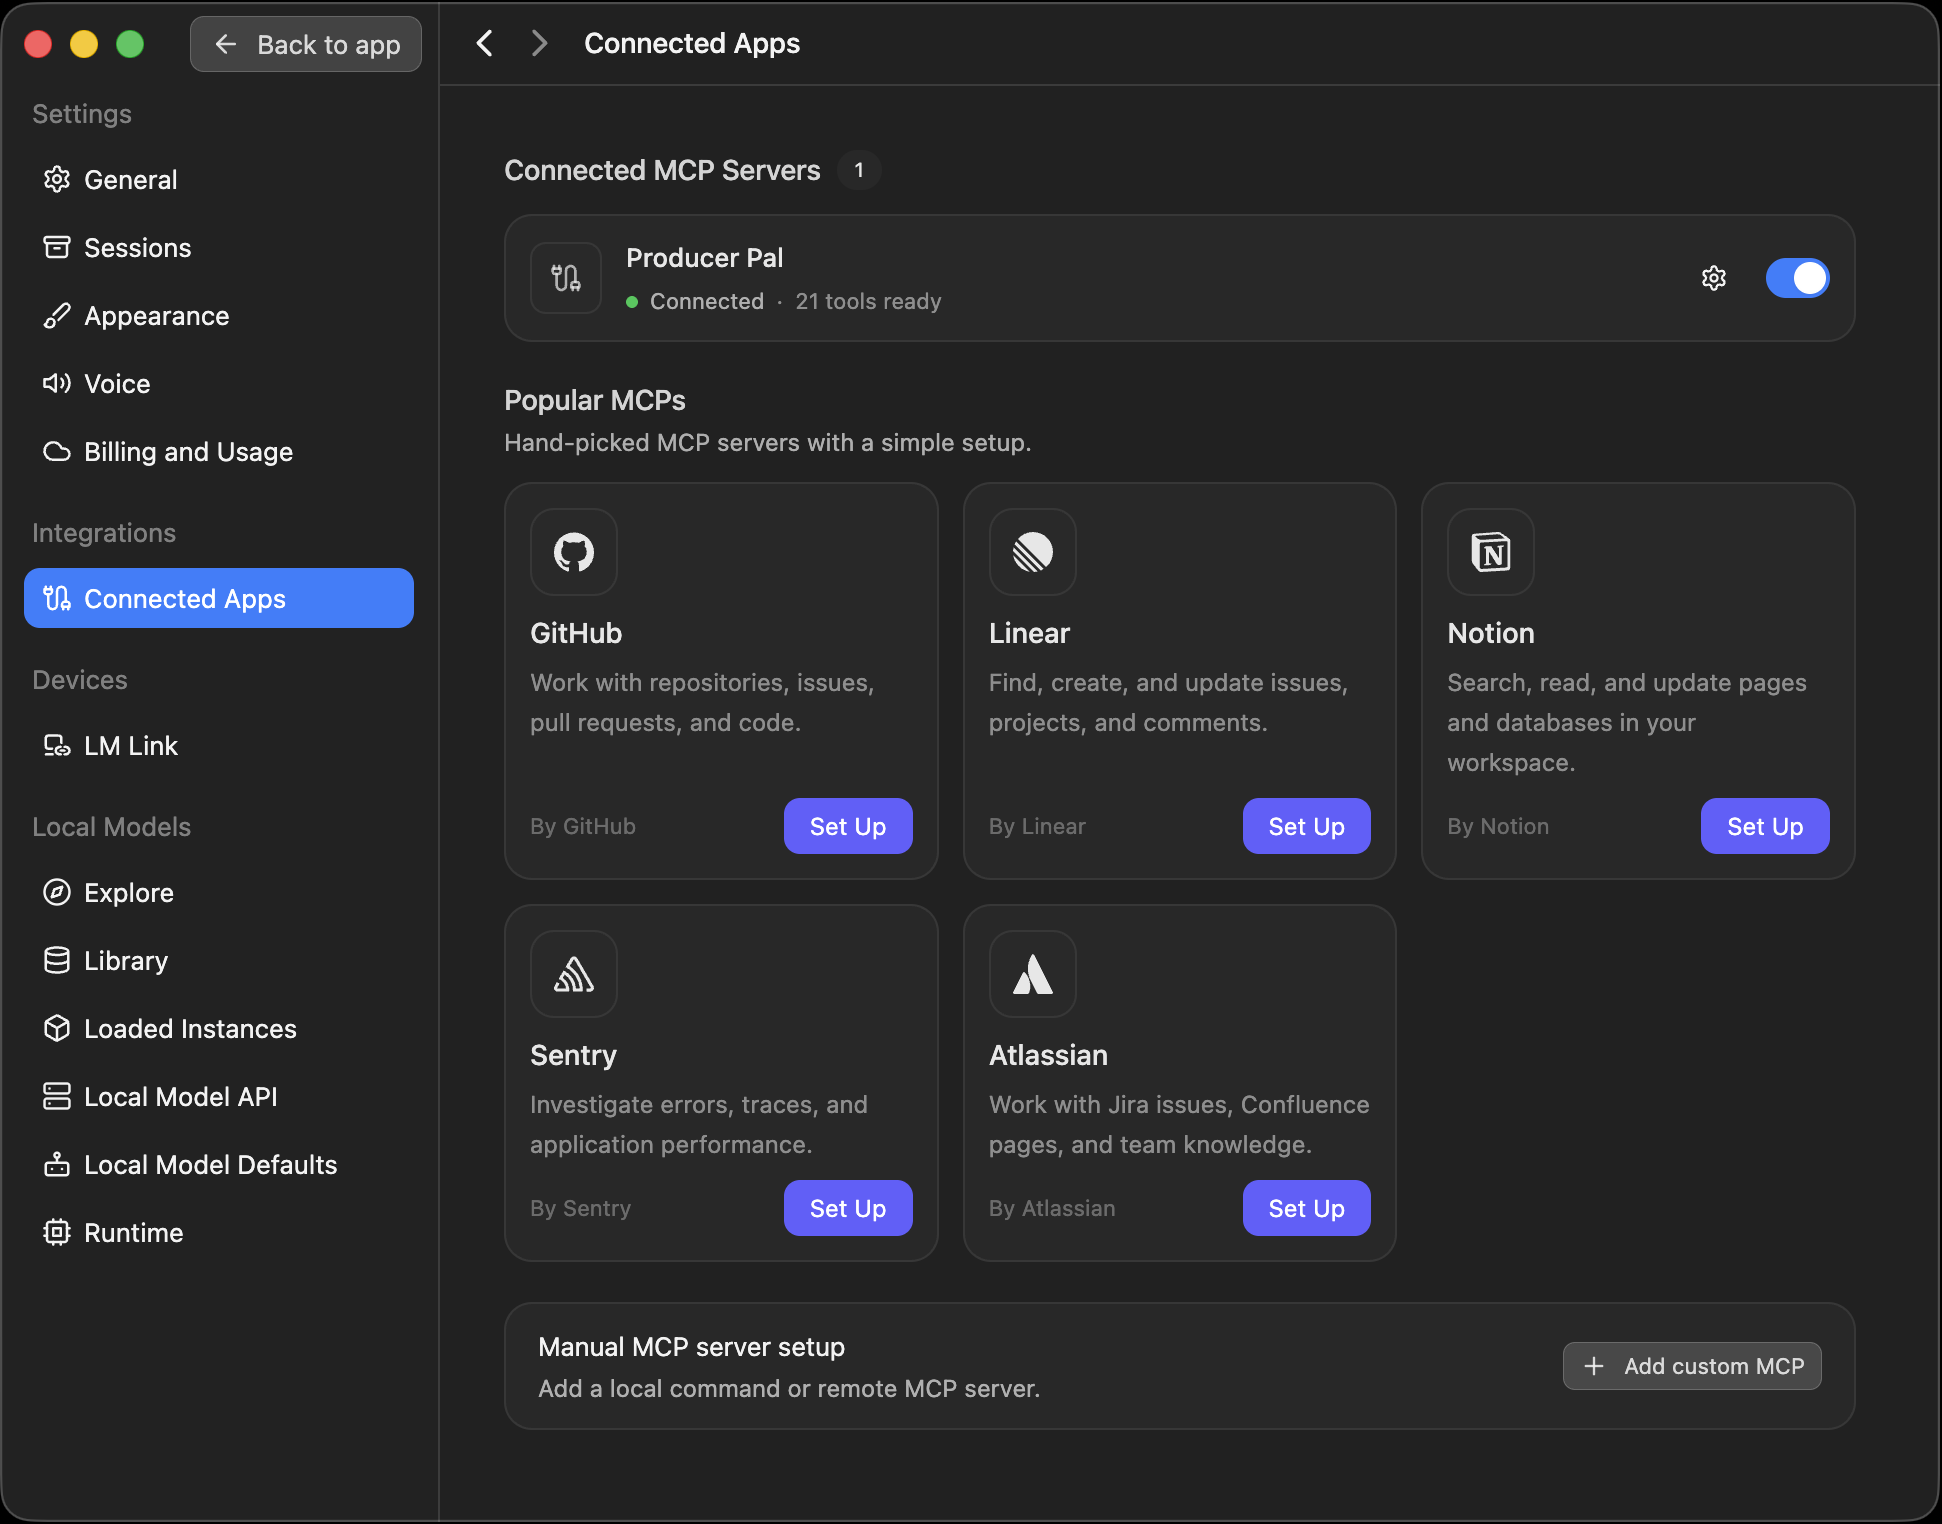This screenshot has width=1942, height=1524.
Task: Click the GitHub logo icon
Action: (574, 552)
